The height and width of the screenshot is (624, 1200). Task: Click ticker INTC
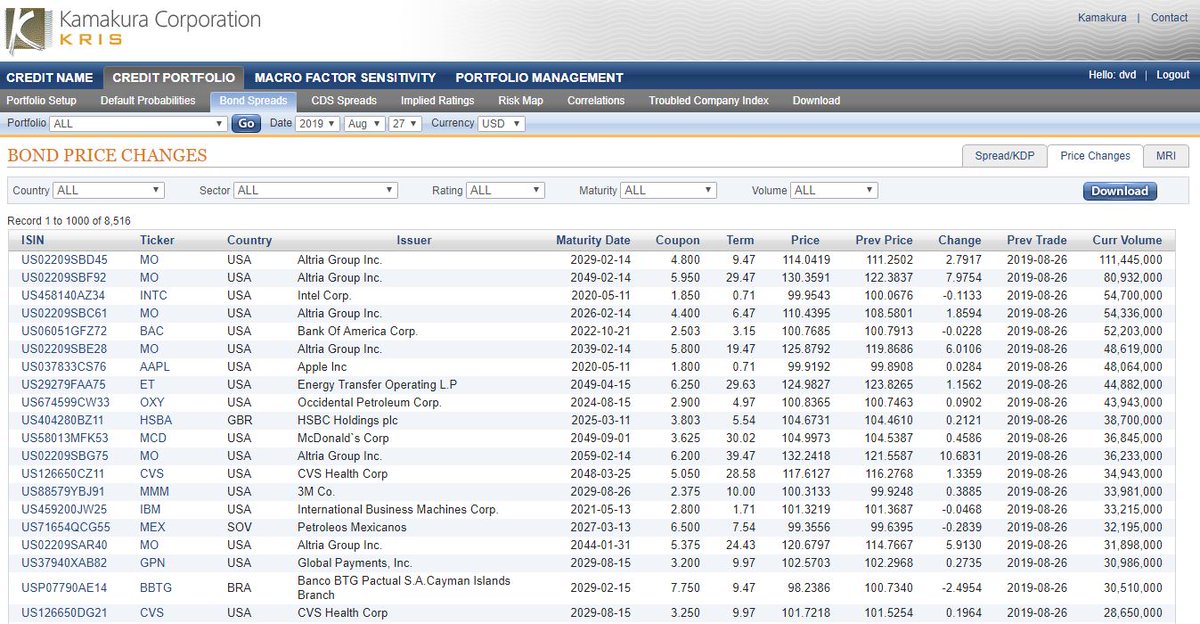[x=154, y=295]
